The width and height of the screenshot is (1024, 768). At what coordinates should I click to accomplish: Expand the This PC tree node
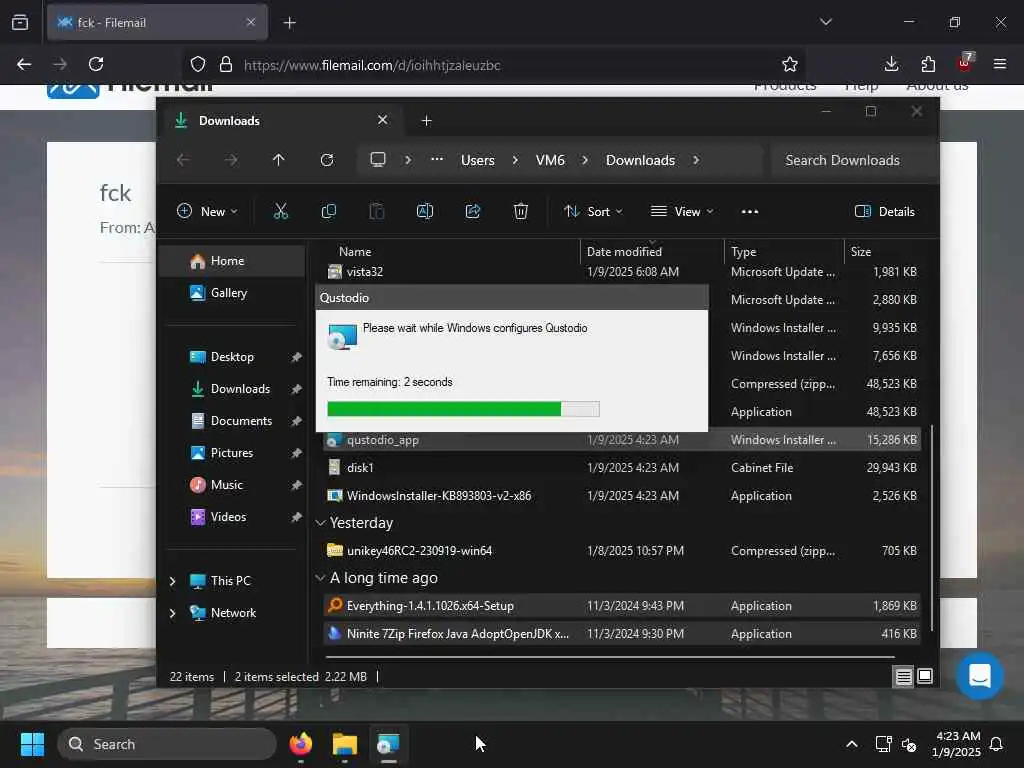pos(172,581)
